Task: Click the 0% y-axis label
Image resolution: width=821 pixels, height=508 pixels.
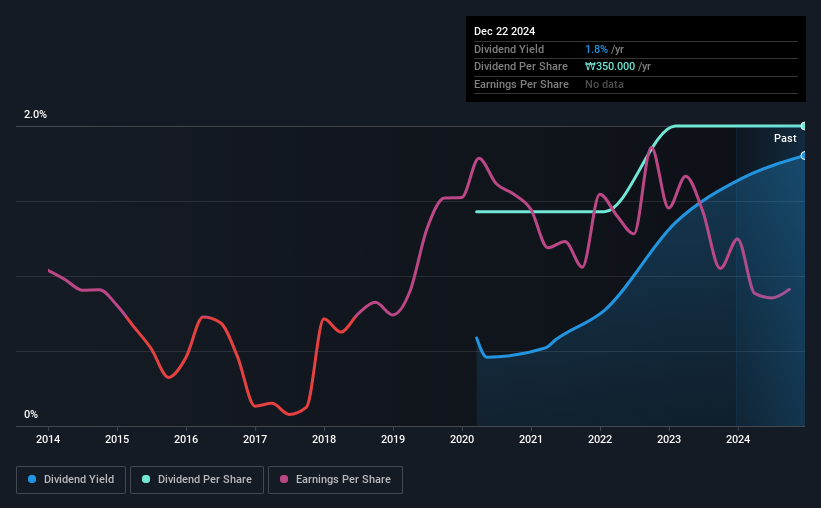Action: [x=31, y=414]
